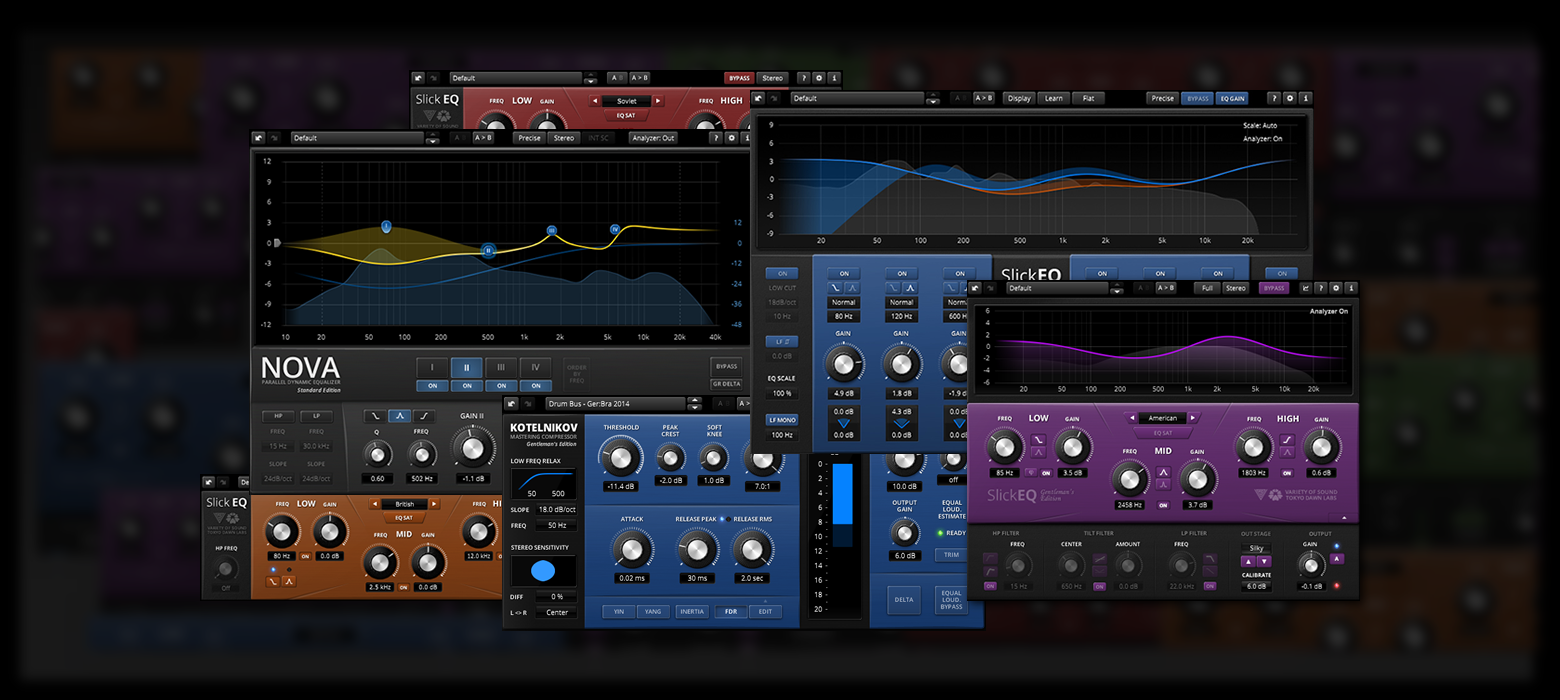Select band IV tab in NOVA

[536, 368]
